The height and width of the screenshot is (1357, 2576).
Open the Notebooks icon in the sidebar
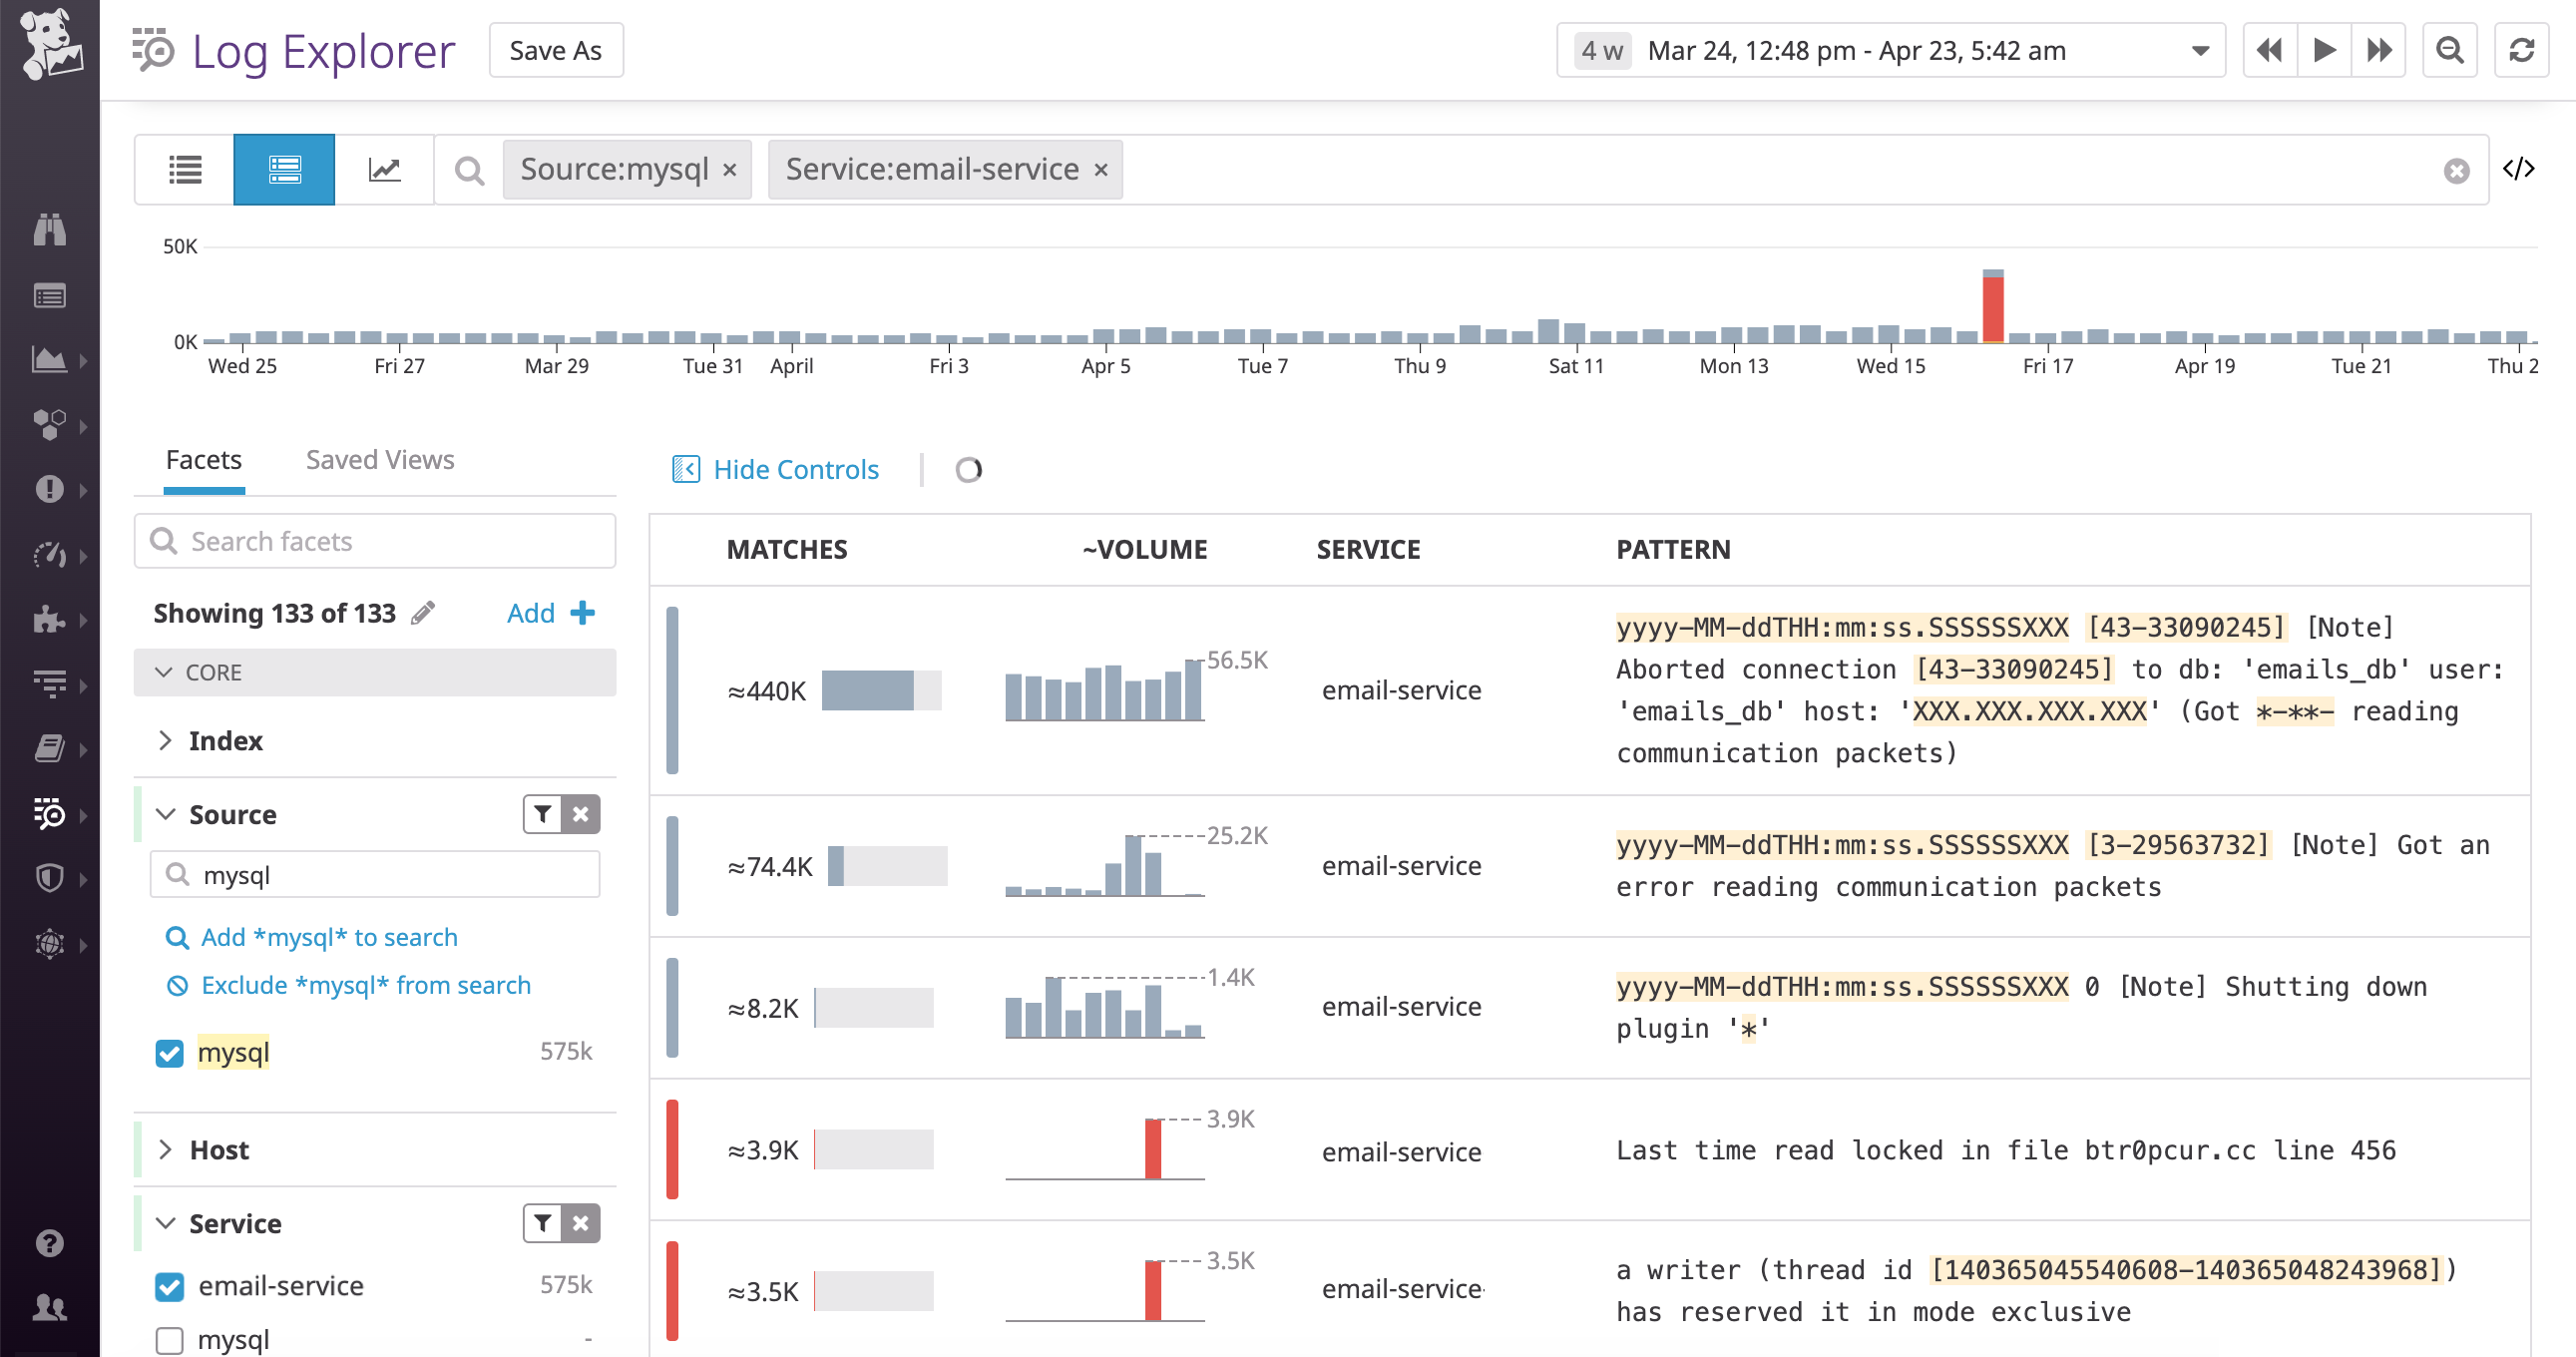point(50,748)
